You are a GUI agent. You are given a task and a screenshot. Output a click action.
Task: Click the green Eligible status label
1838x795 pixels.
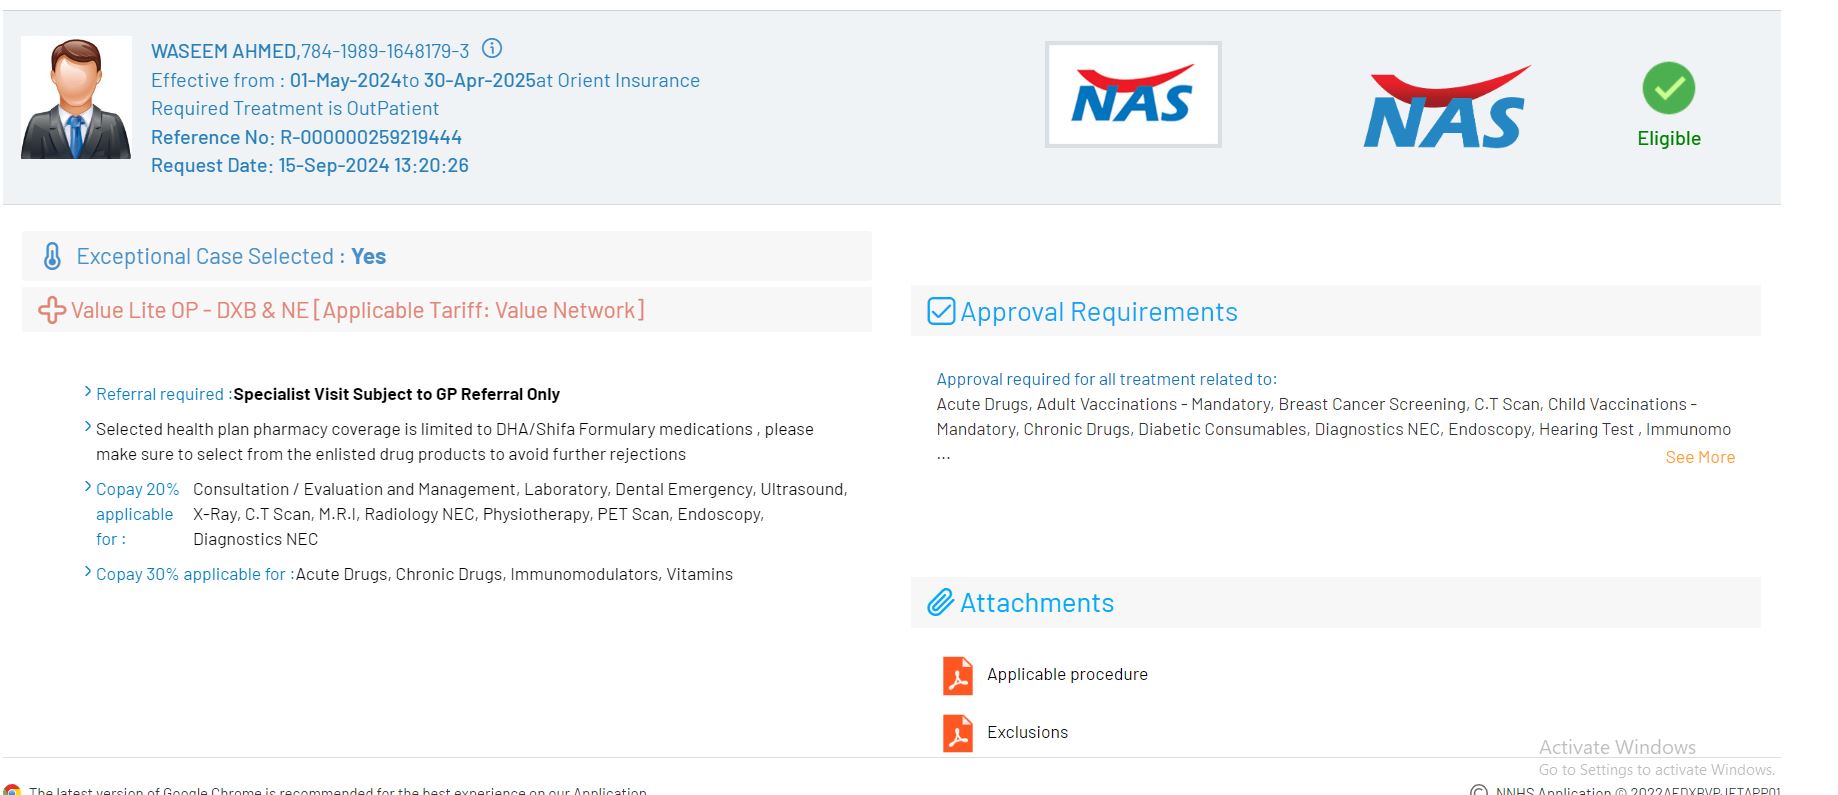pyautogui.click(x=1669, y=138)
